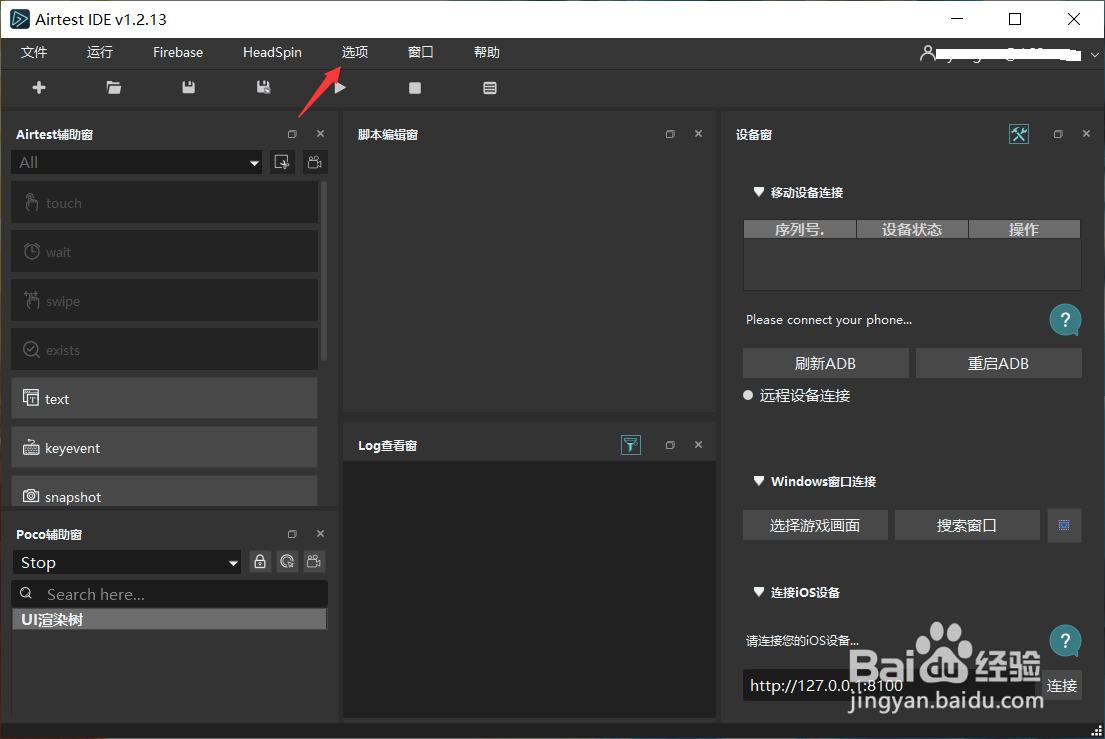Click the Poco refresh inspector icon
The image size is (1105, 739).
(x=287, y=561)
